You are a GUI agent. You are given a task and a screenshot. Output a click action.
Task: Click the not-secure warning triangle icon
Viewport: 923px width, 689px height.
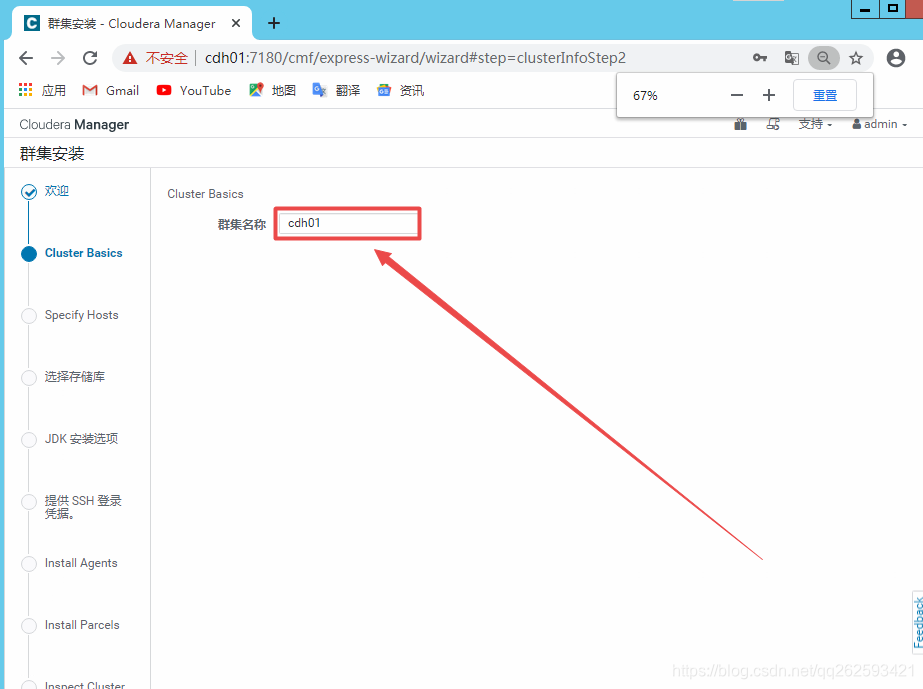(130, 58)
